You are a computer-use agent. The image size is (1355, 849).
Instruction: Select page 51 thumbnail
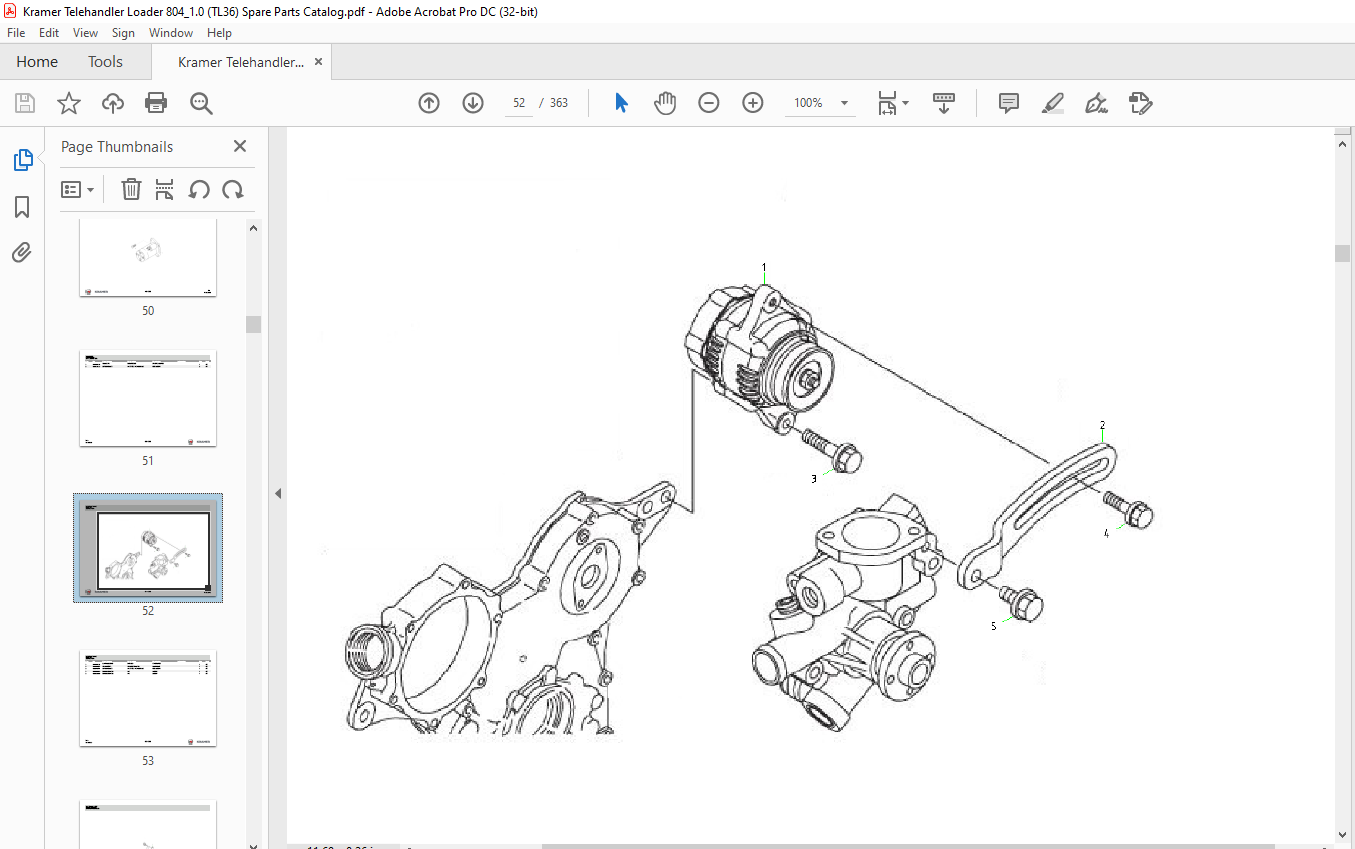148,398
